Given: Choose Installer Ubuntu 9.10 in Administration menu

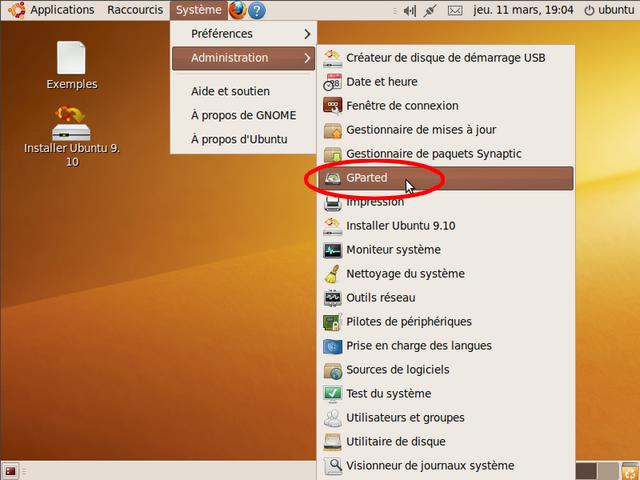Looking at the screenshot, I should tap(446, 226).
